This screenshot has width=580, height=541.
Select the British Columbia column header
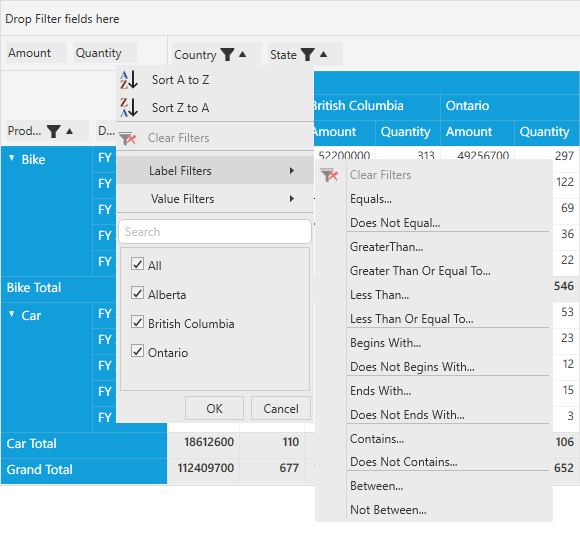(377, 106)
